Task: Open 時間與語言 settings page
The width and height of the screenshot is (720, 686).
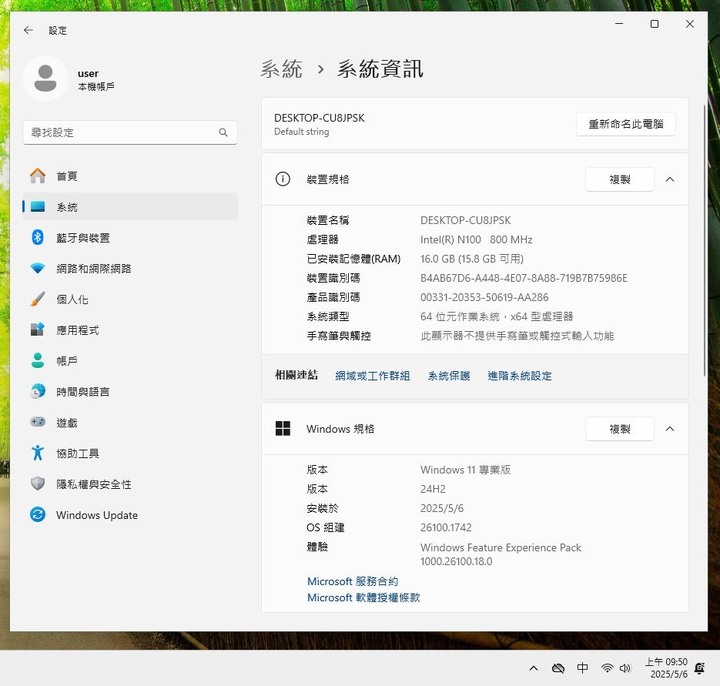Action: tap(130, 391)
